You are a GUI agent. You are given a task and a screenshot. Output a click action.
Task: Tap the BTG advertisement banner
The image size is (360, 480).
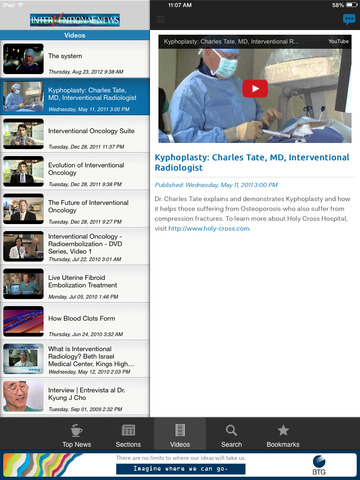click(x=180, y=465)
